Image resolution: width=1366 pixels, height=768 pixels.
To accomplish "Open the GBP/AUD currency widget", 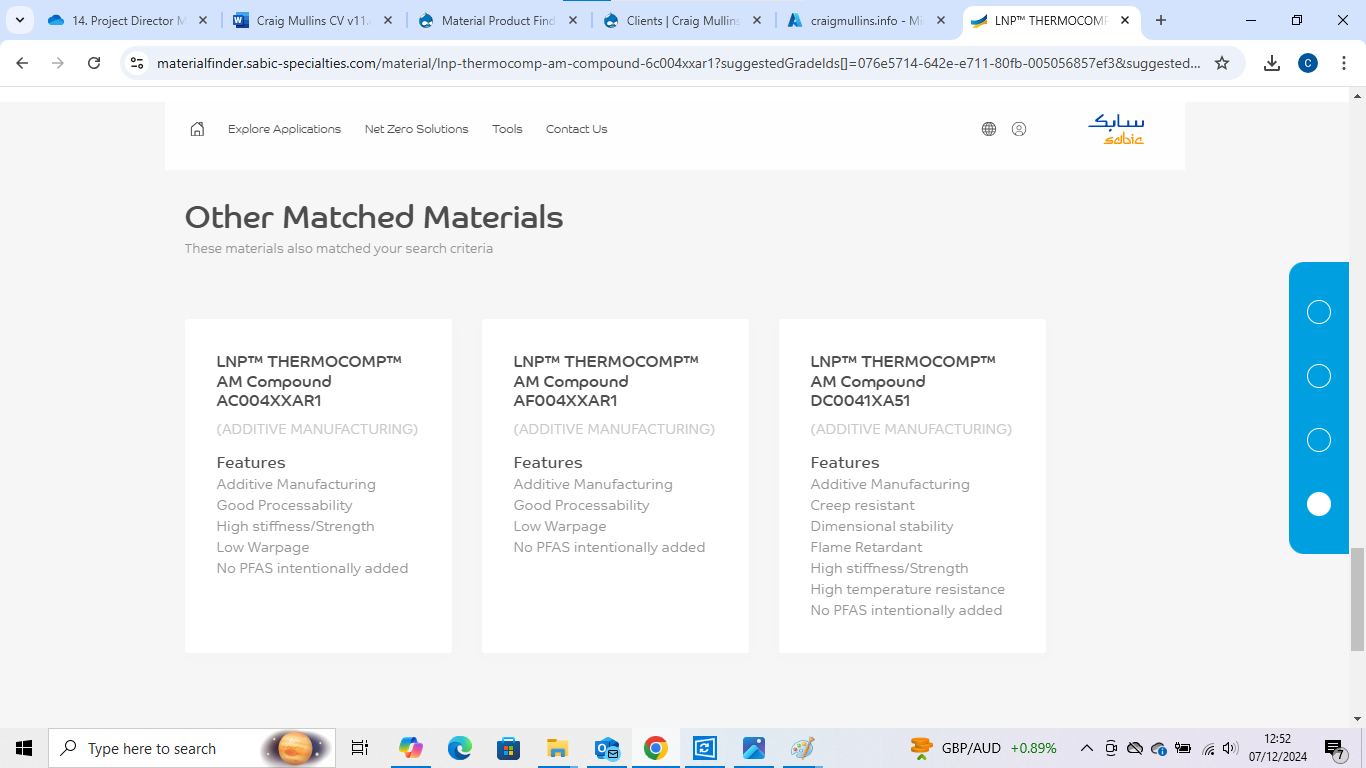I will click(983, 748).
